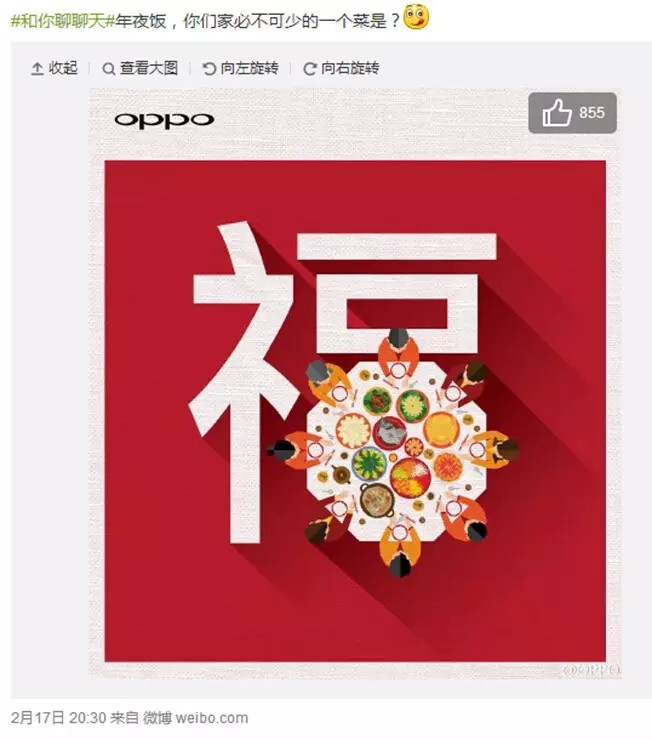Click the 855 like count
This screenshot has height=739, width=652.
pos(592,113)
